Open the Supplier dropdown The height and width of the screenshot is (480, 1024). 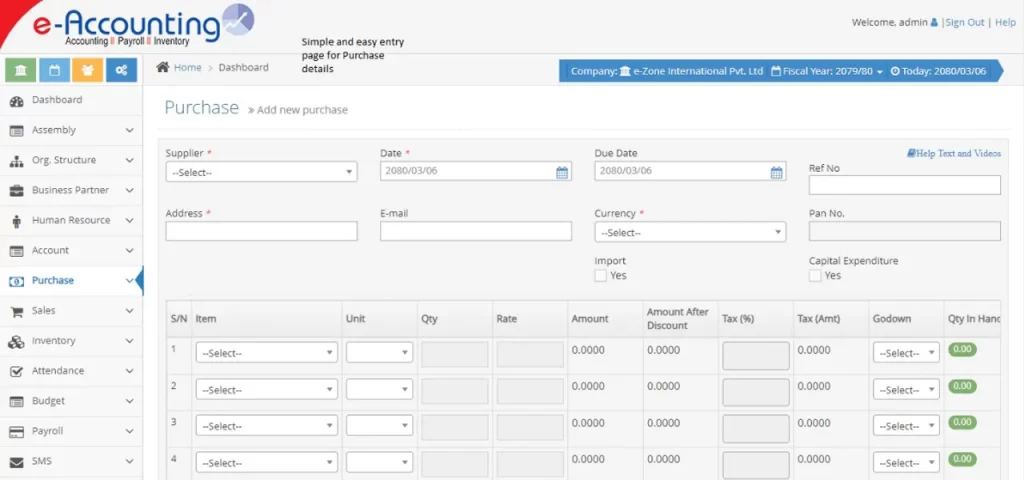pos(261,172)
